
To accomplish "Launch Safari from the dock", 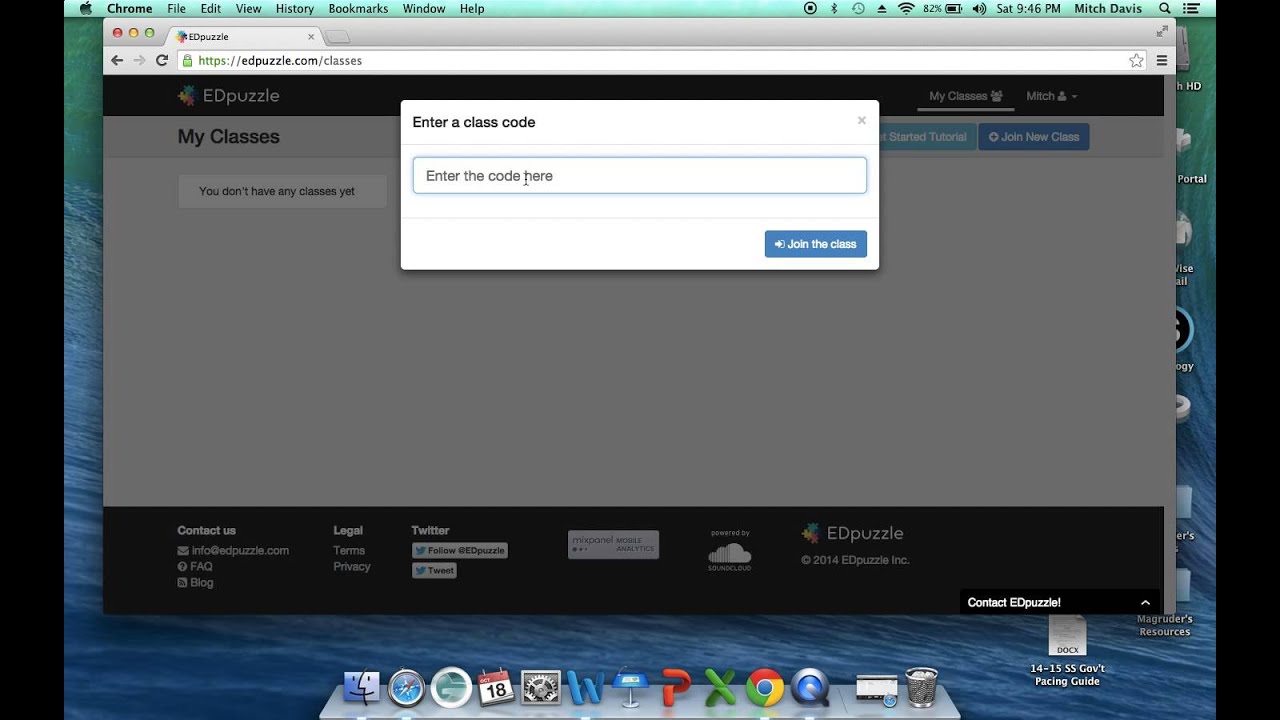I will click(406, 687).
